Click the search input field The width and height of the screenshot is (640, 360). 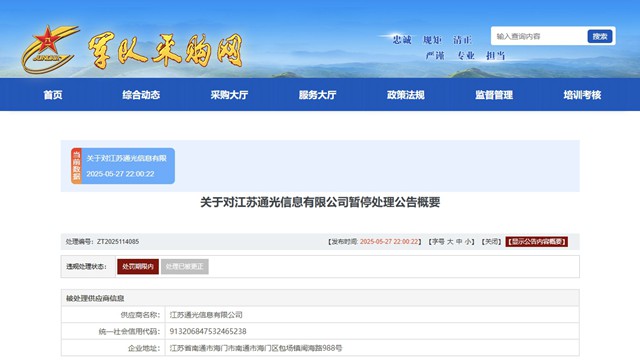pos(540,36)
